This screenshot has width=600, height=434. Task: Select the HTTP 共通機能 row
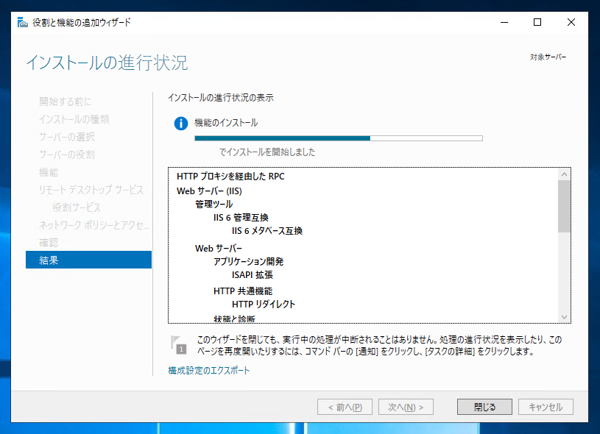(x=243, y=291)
